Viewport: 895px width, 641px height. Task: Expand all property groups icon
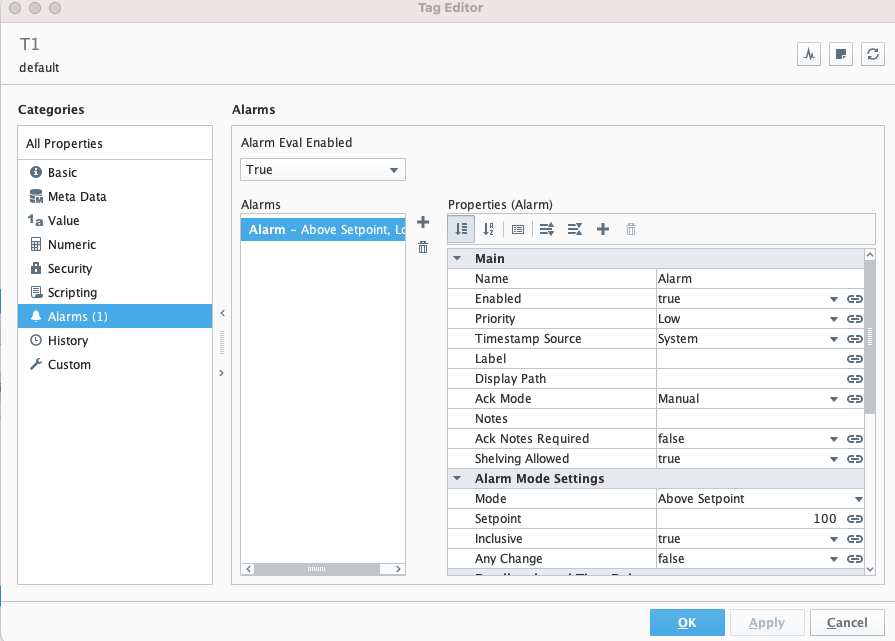546,229
